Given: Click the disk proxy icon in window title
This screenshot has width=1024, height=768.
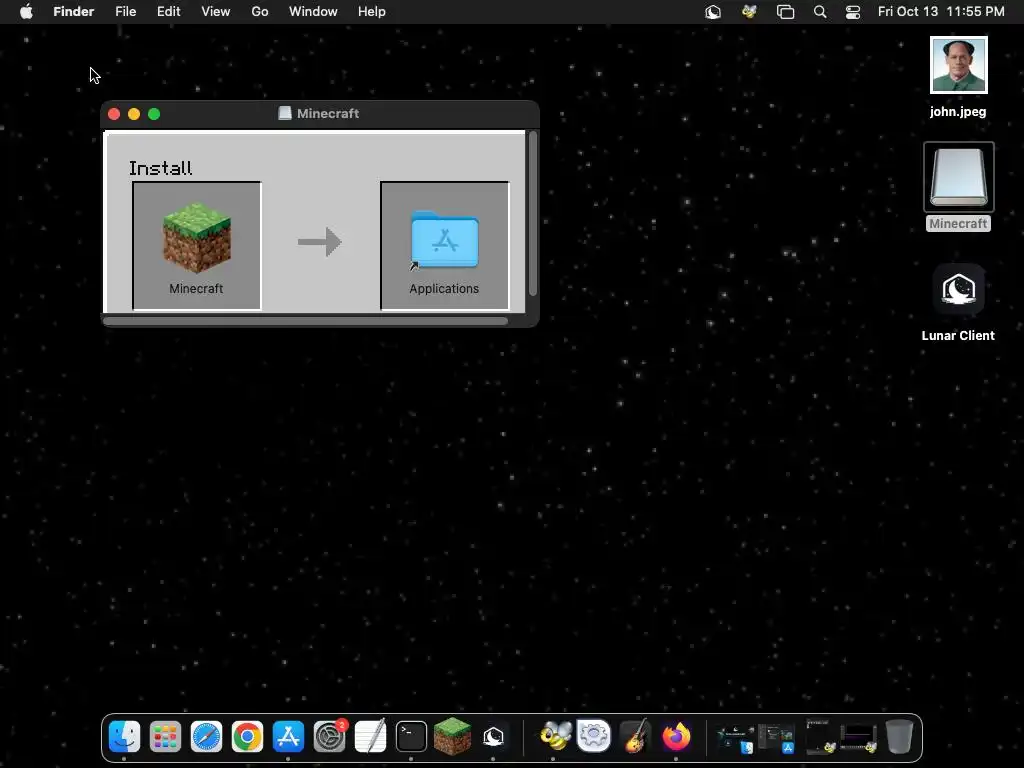Looking at the screenshot, I should [285, 114].
